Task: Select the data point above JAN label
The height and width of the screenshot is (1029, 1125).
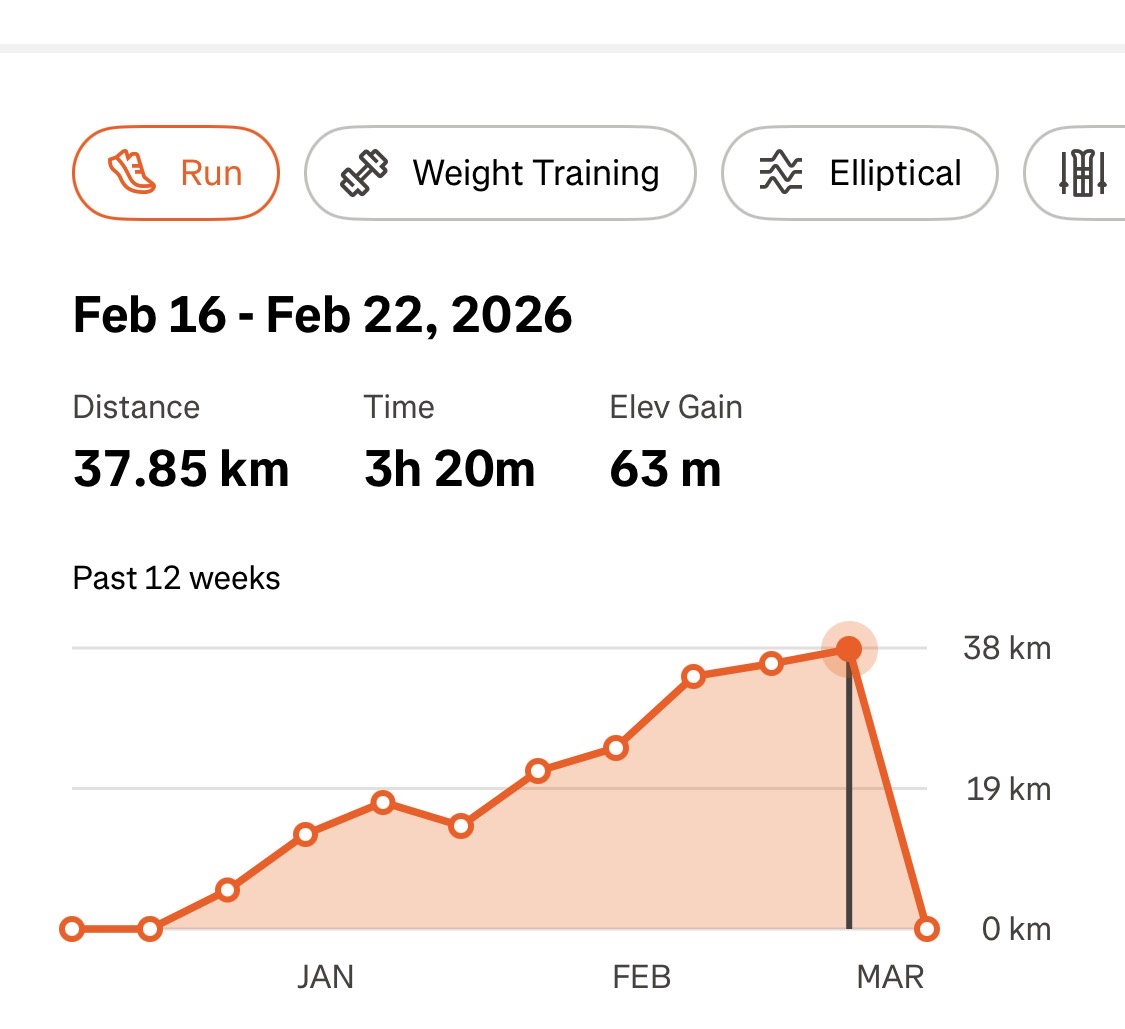Action: (x=306, y=834)
